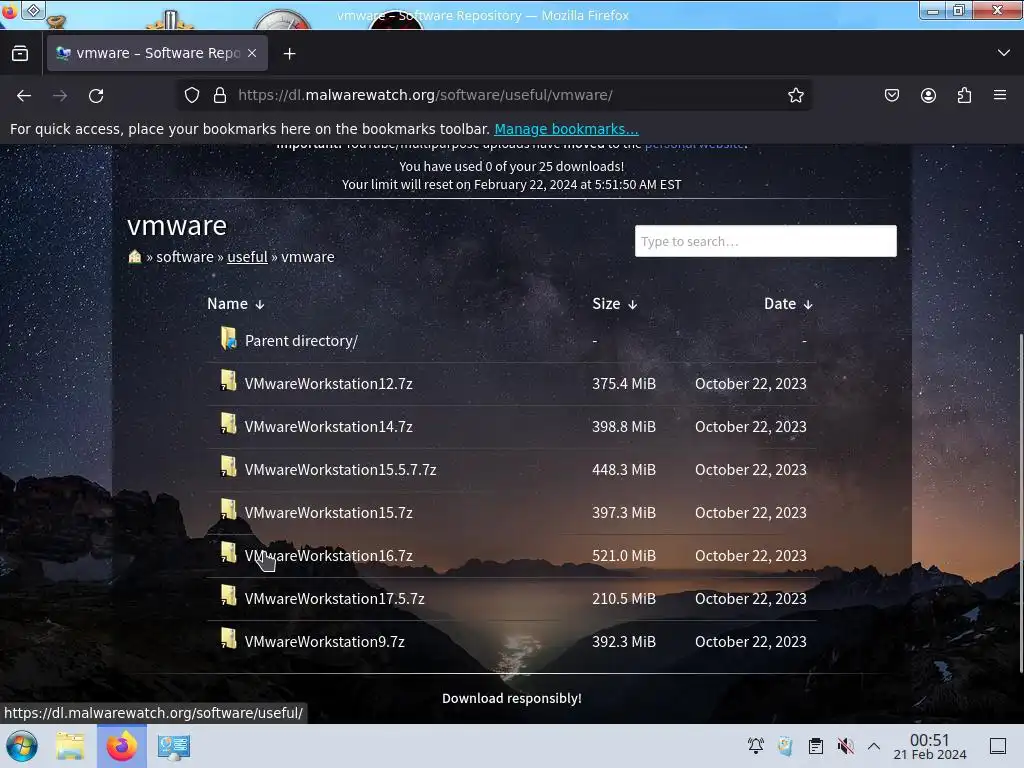This screenshot has width=1024, height=768.
Task: Select the 210.5 MiB size cell
Action: pos(624,599)
